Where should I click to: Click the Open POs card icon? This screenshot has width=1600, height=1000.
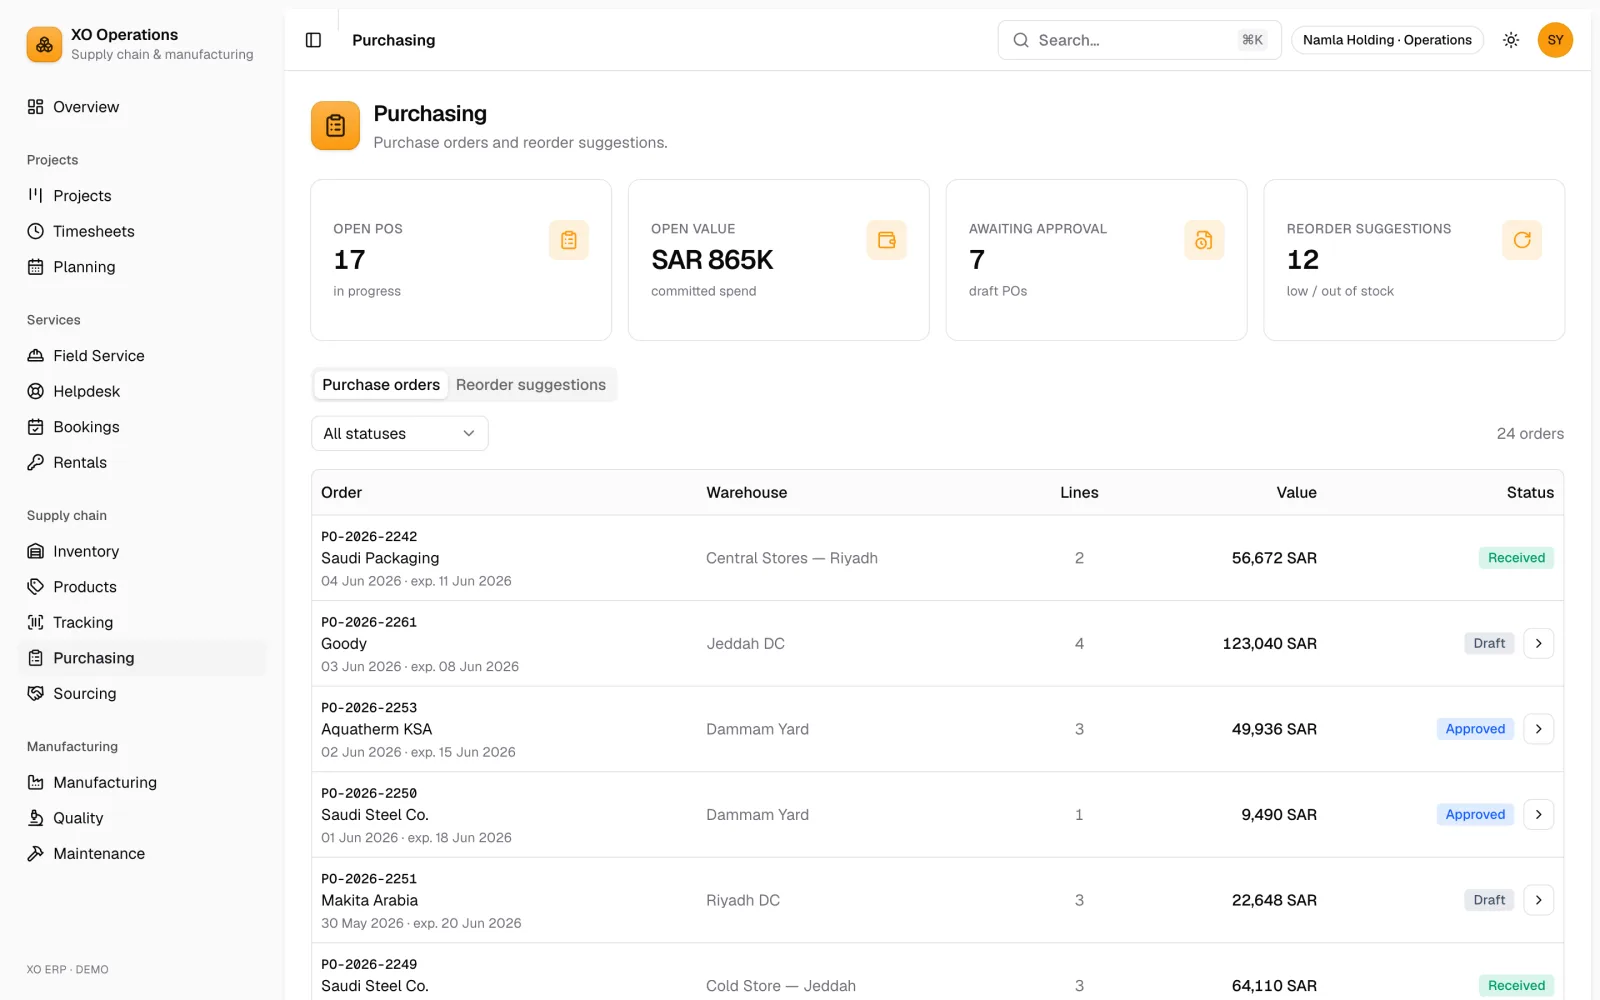pos(568,240)
